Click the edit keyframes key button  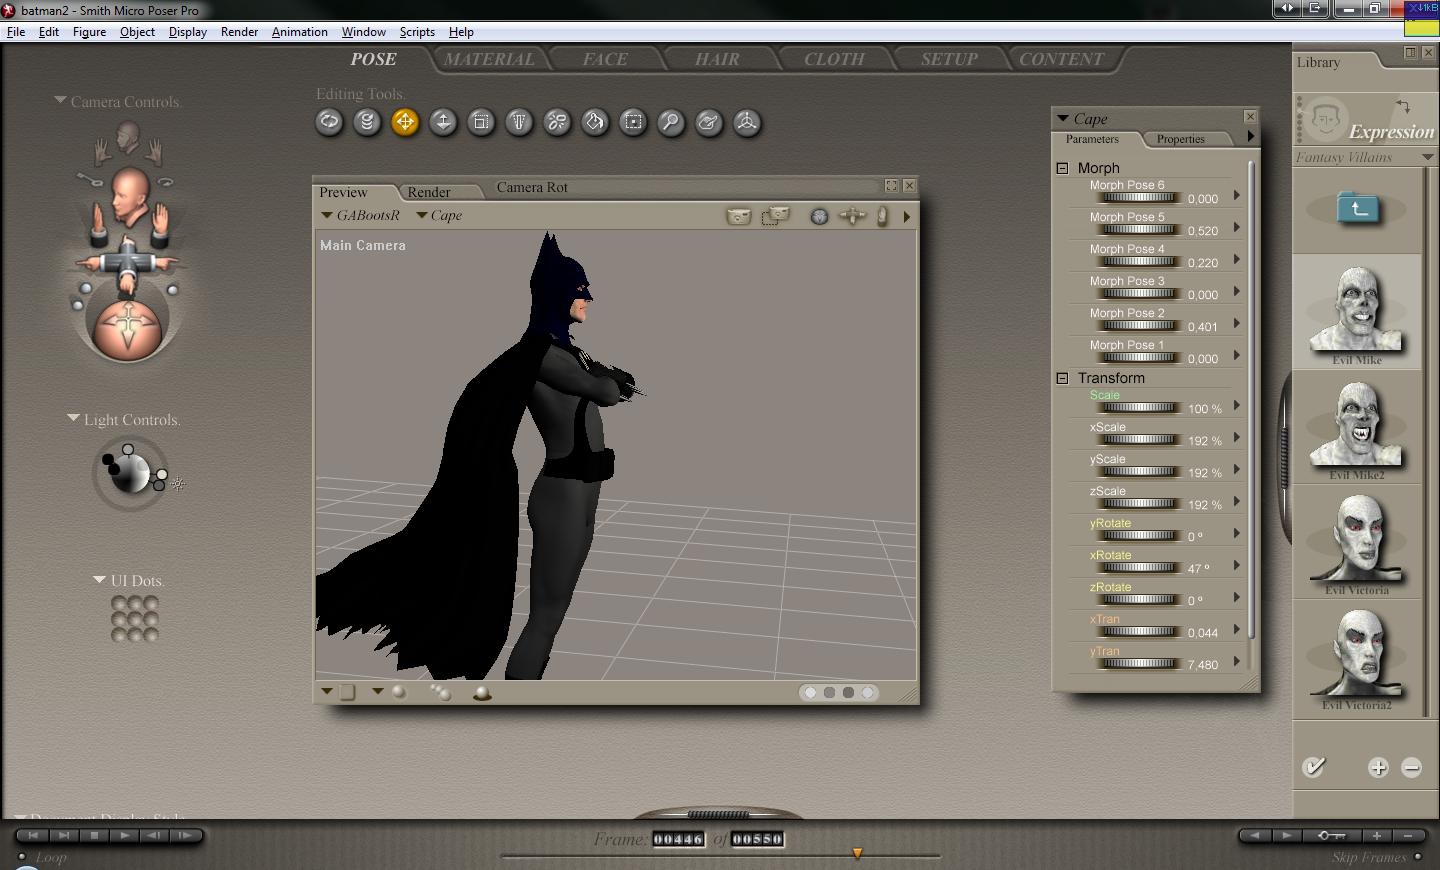(1332, 835)
